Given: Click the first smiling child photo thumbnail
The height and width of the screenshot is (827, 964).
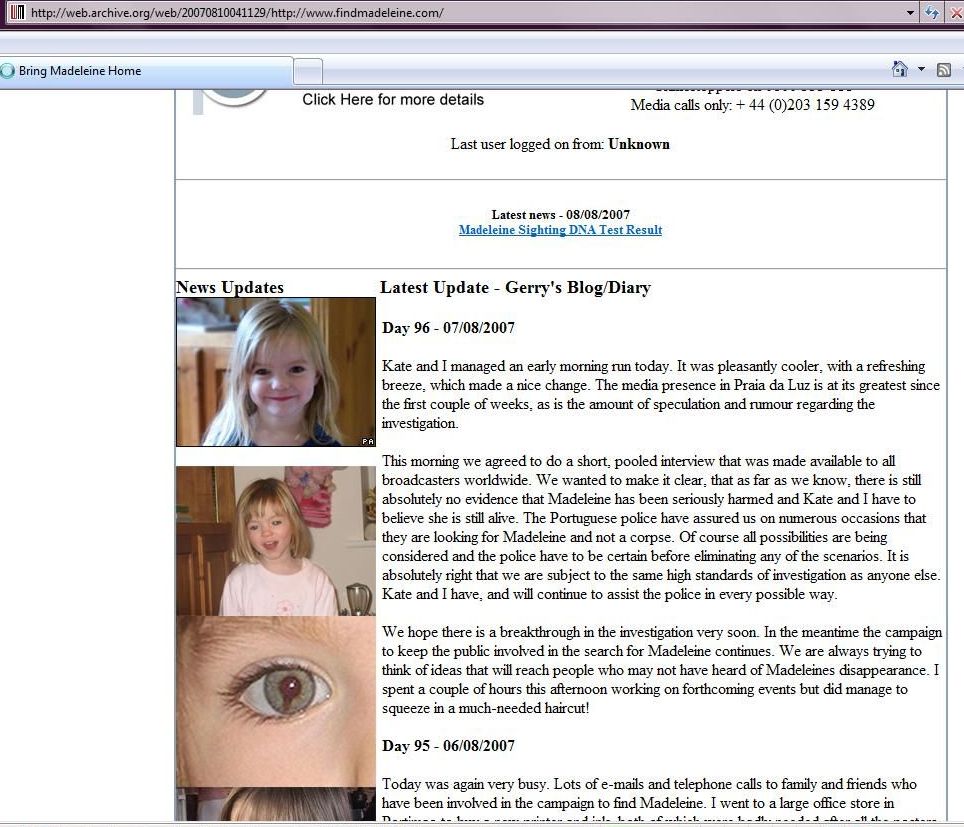Looking at the screenshot, I should (x=276, y=372).
